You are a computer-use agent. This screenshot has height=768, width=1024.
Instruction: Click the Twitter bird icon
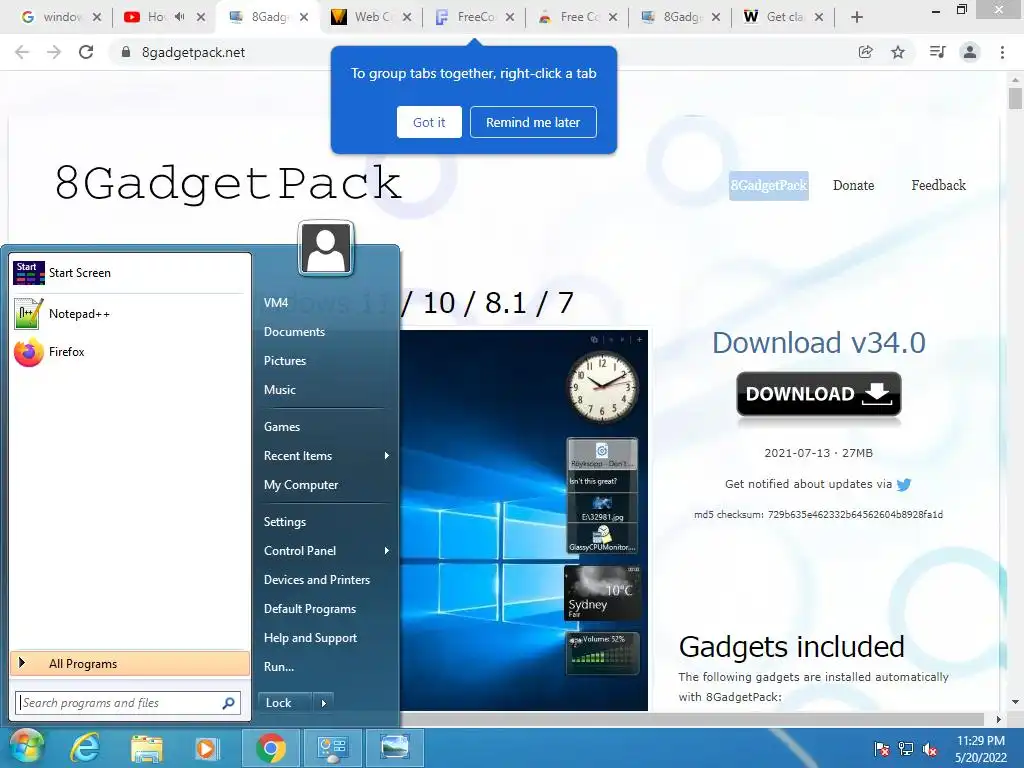coord(904,485)
